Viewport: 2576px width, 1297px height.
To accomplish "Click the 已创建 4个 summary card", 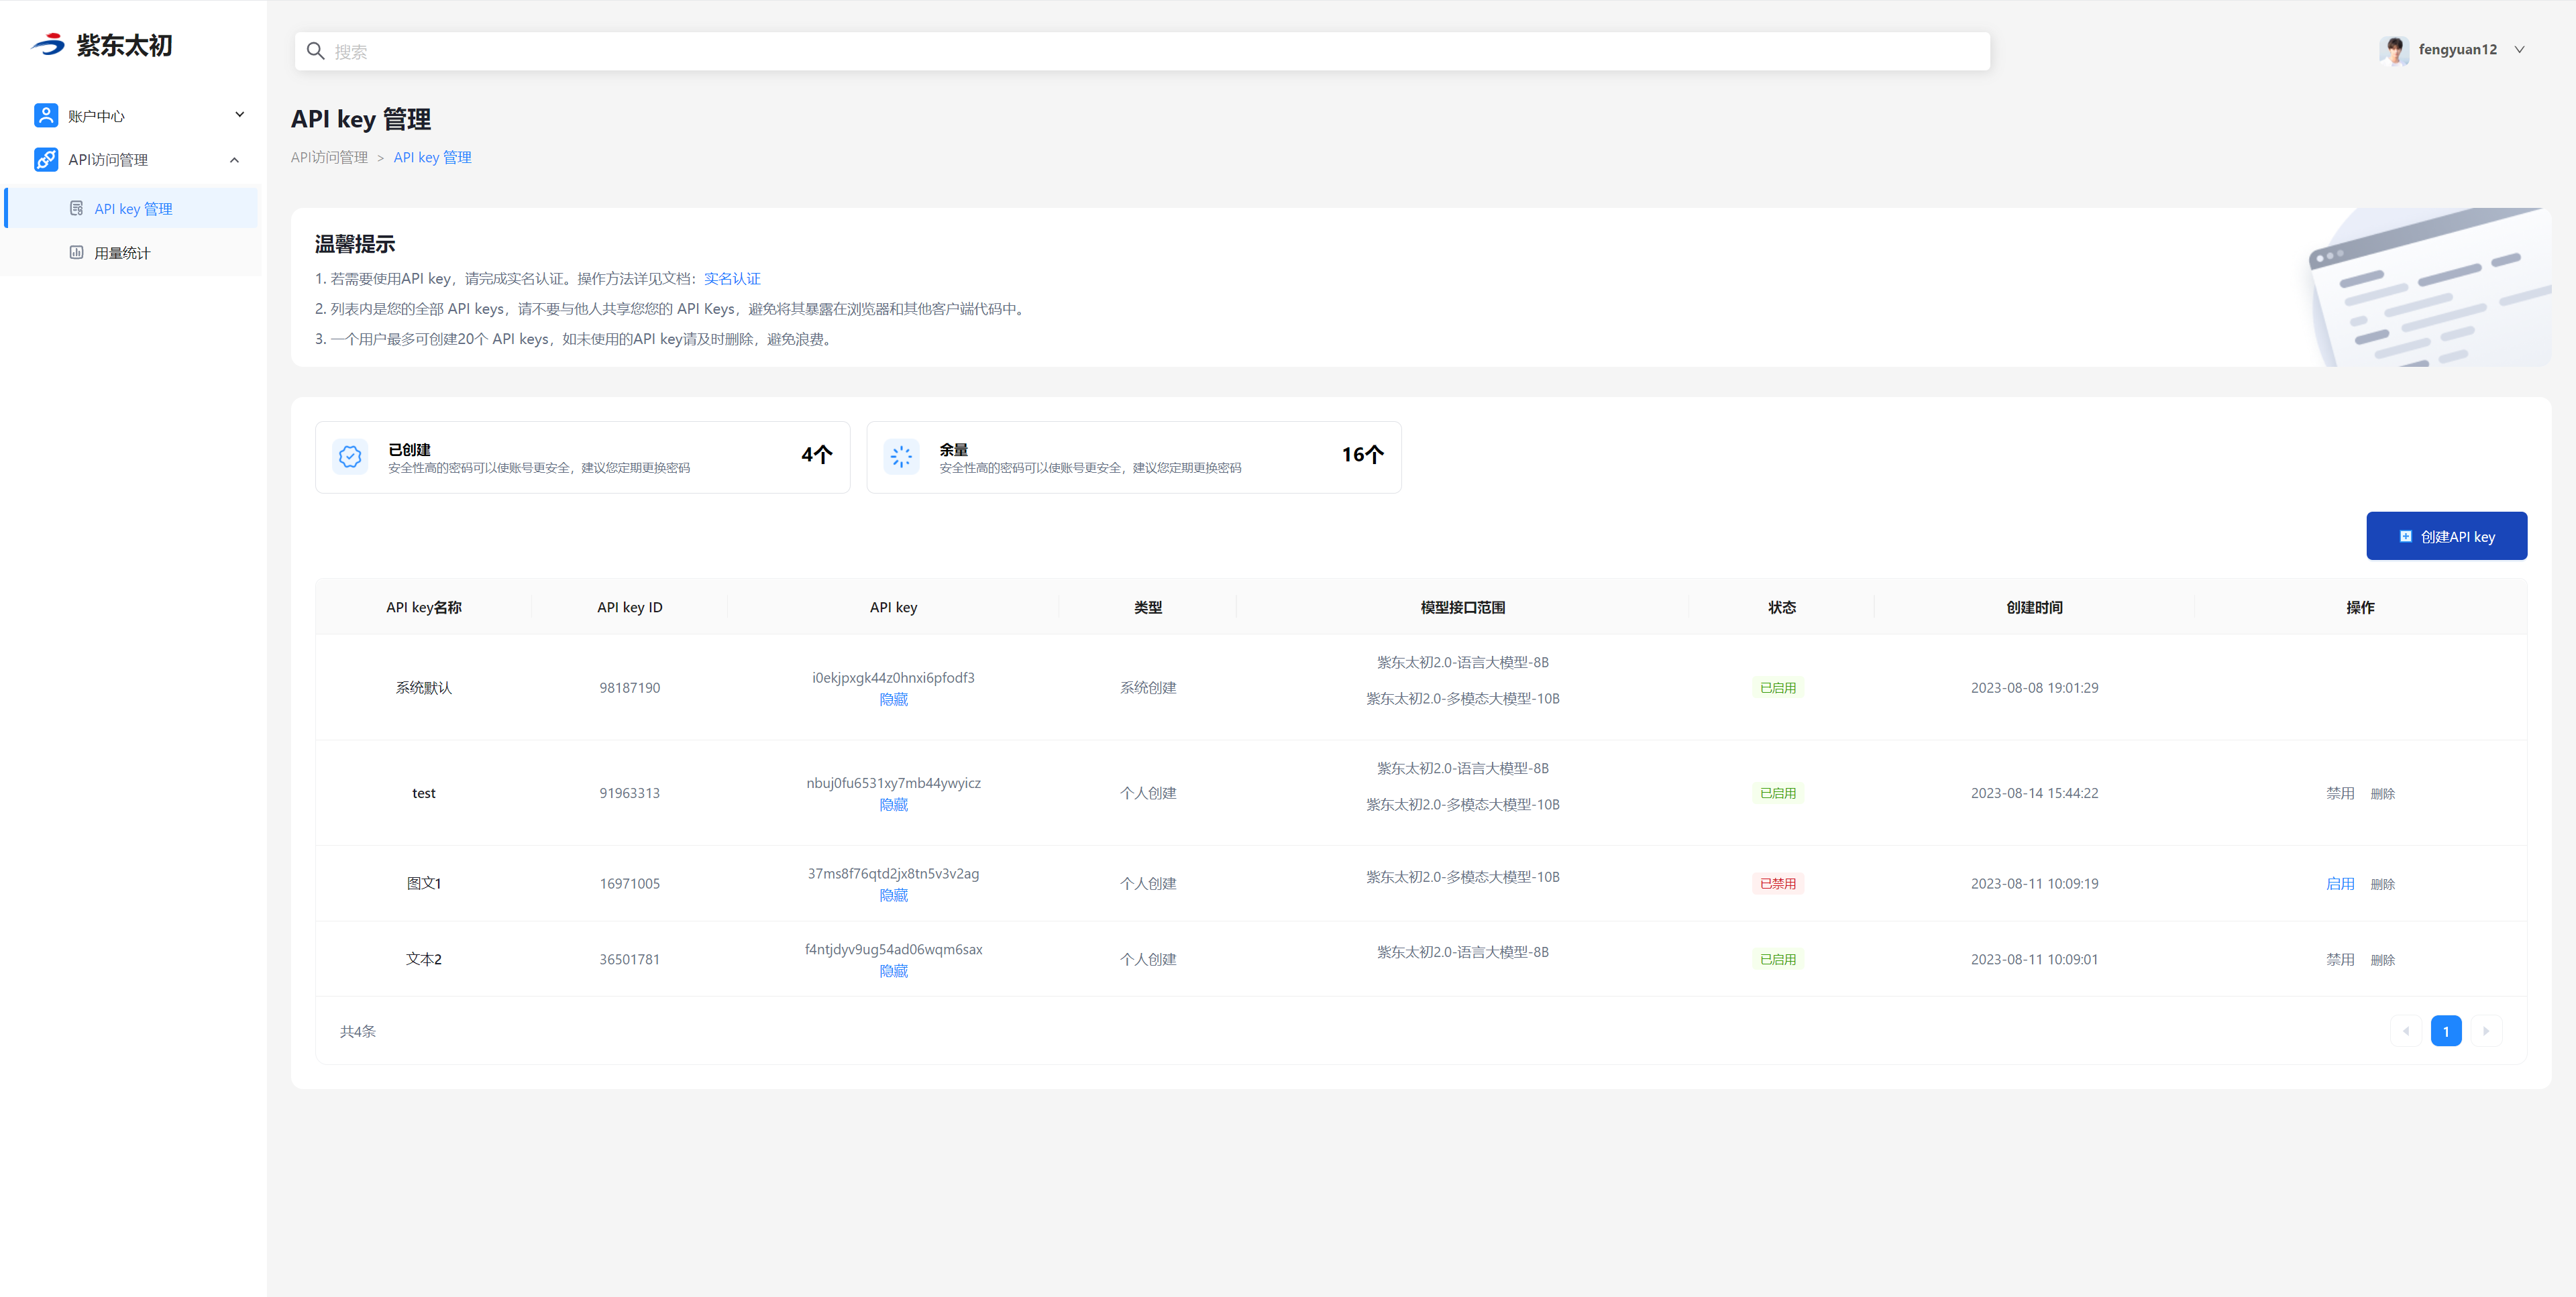I will click(582, 457).
